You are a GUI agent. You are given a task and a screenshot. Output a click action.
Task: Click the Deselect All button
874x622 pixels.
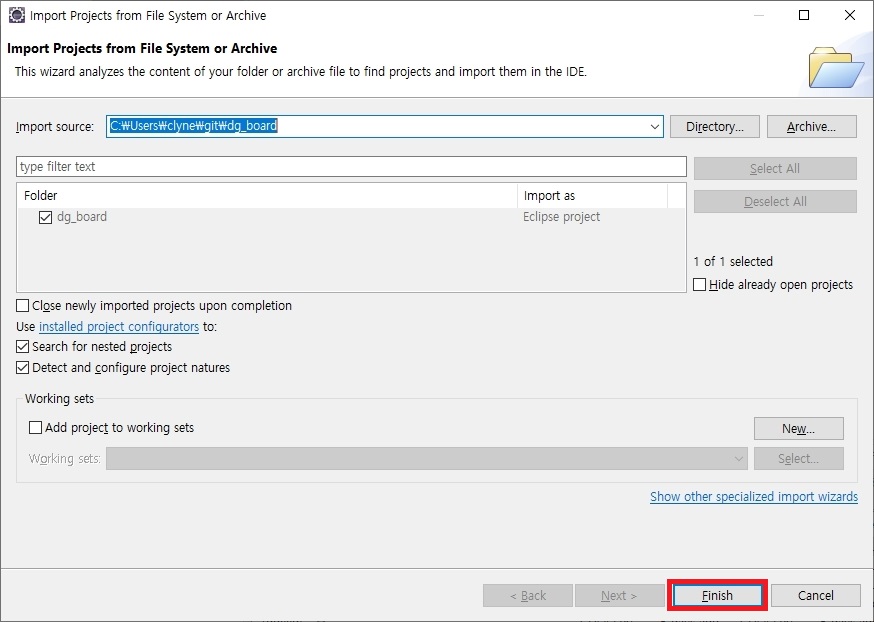pyautogui.click(x=775, y=201)
